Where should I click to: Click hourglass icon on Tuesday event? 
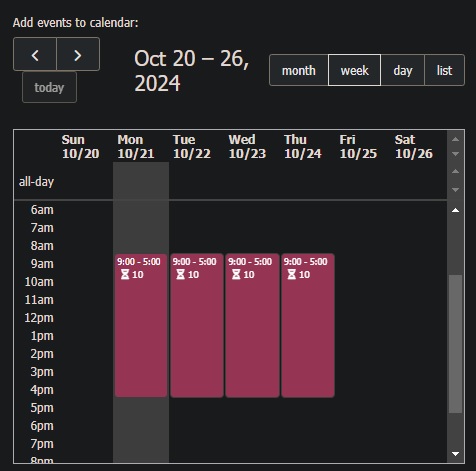tap(181, 275)
